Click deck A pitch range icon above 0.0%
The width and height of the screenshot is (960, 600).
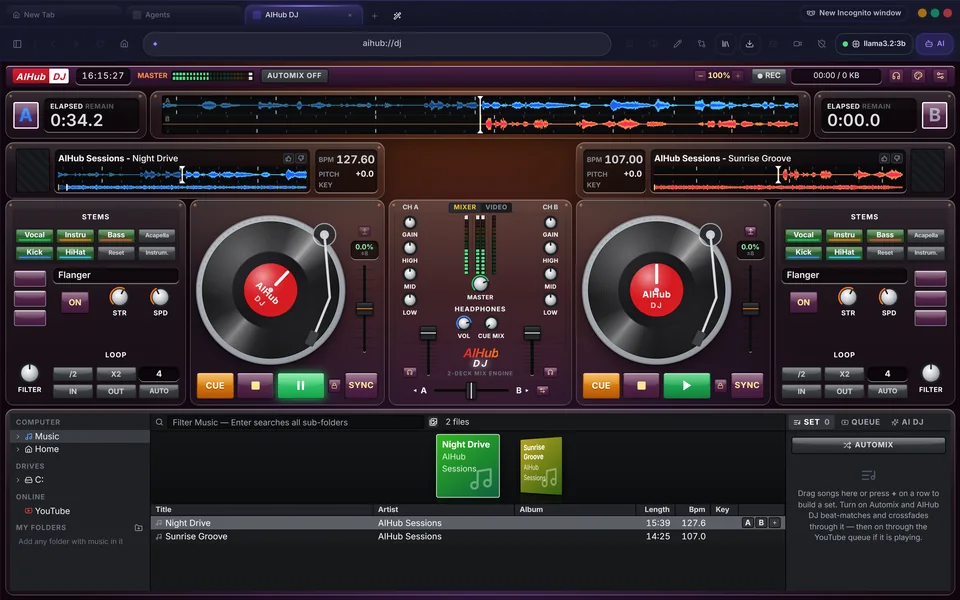[x=364, y=231]
